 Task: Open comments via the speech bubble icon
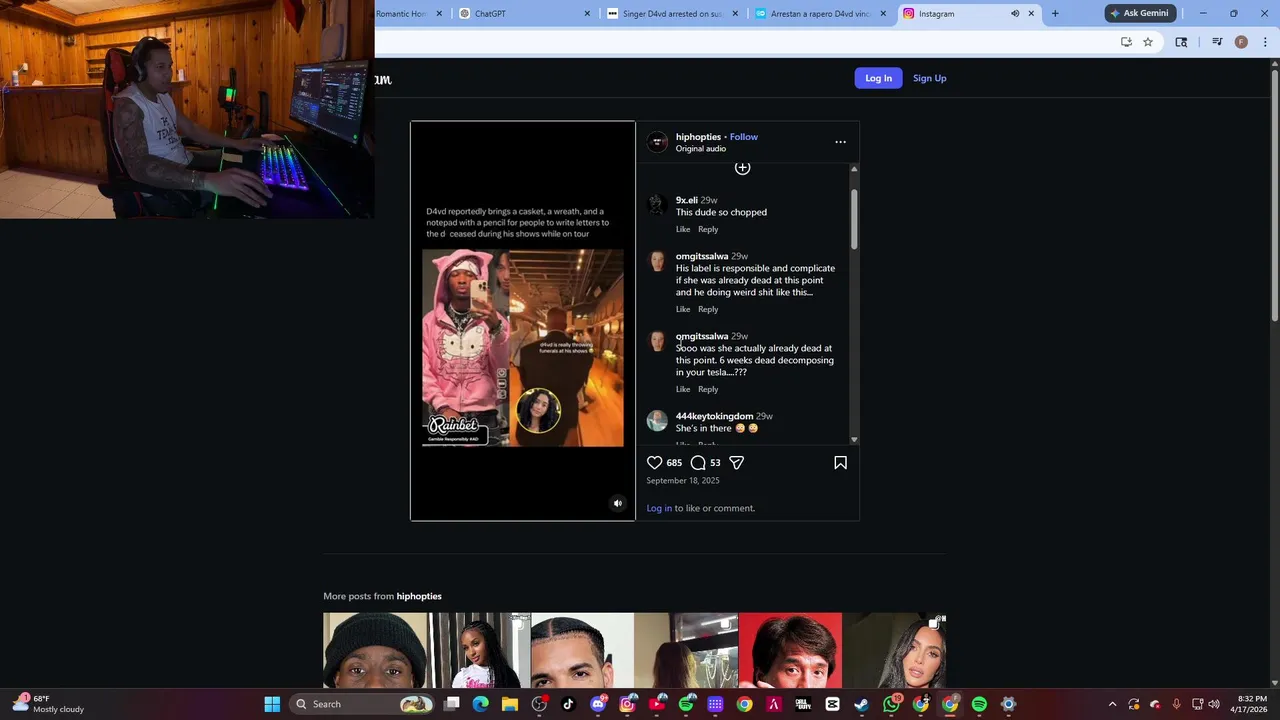click(x=698, y=463)
